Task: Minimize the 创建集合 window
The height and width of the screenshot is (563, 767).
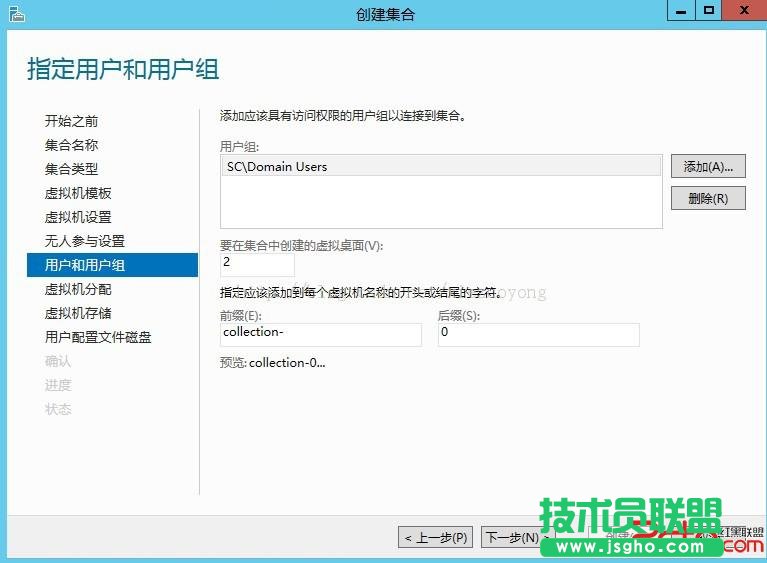Action: point(681,10)
